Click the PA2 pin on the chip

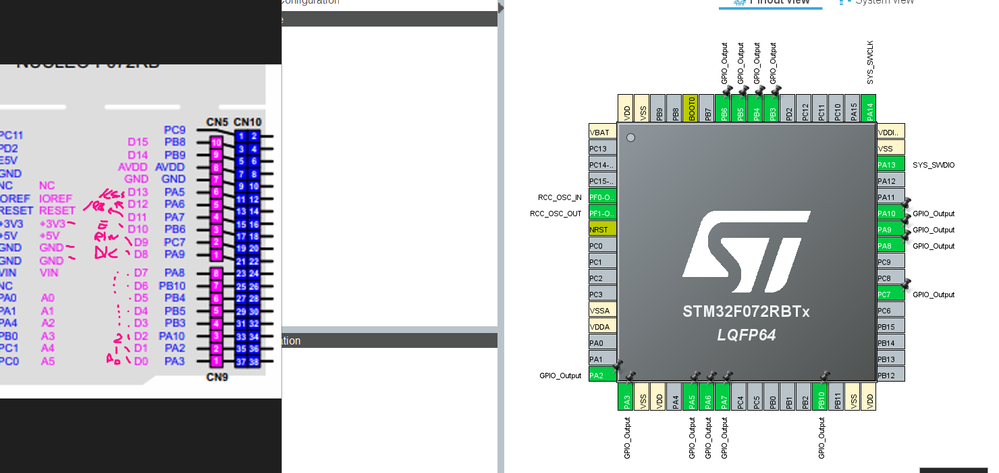602,375
